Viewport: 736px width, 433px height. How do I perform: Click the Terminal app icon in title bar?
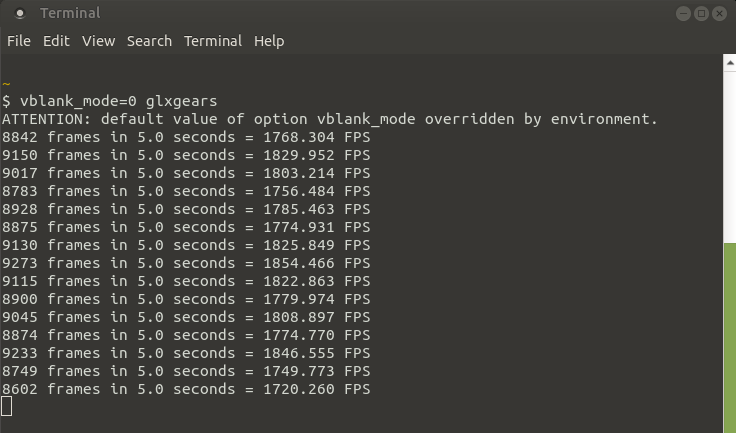tap(20, 13)
